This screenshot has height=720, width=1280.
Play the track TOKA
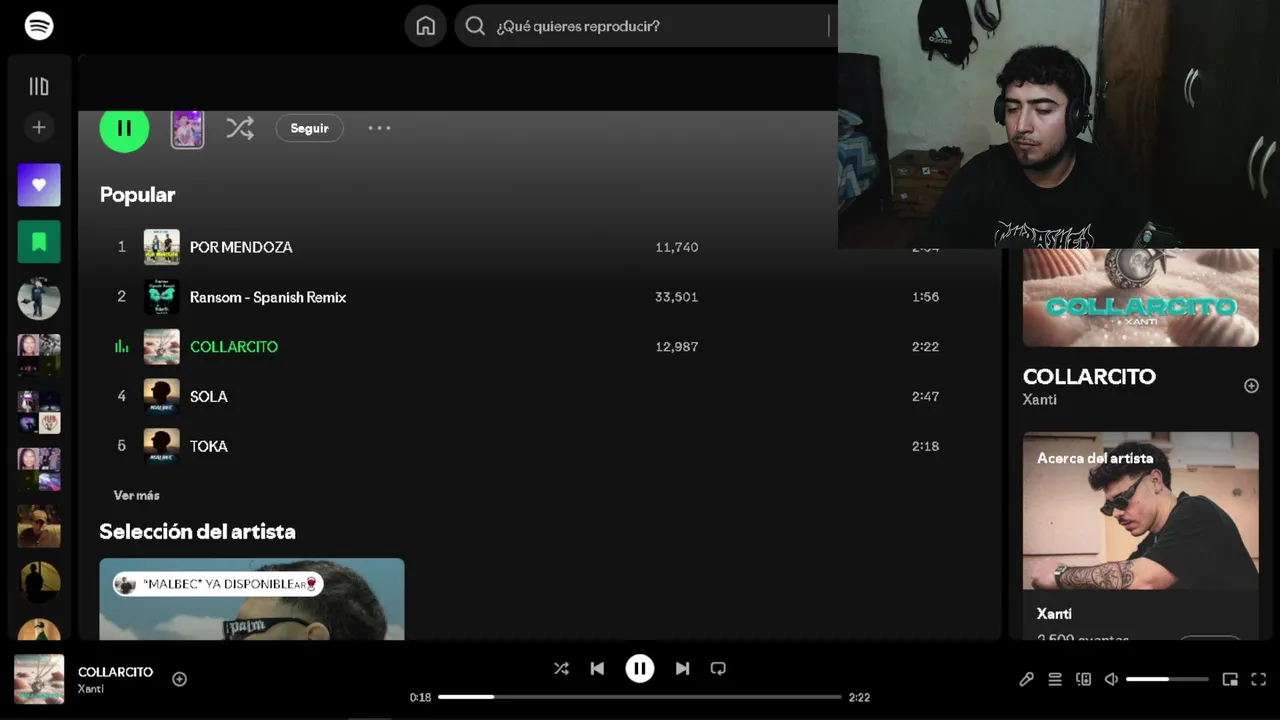tap(209, 446)
